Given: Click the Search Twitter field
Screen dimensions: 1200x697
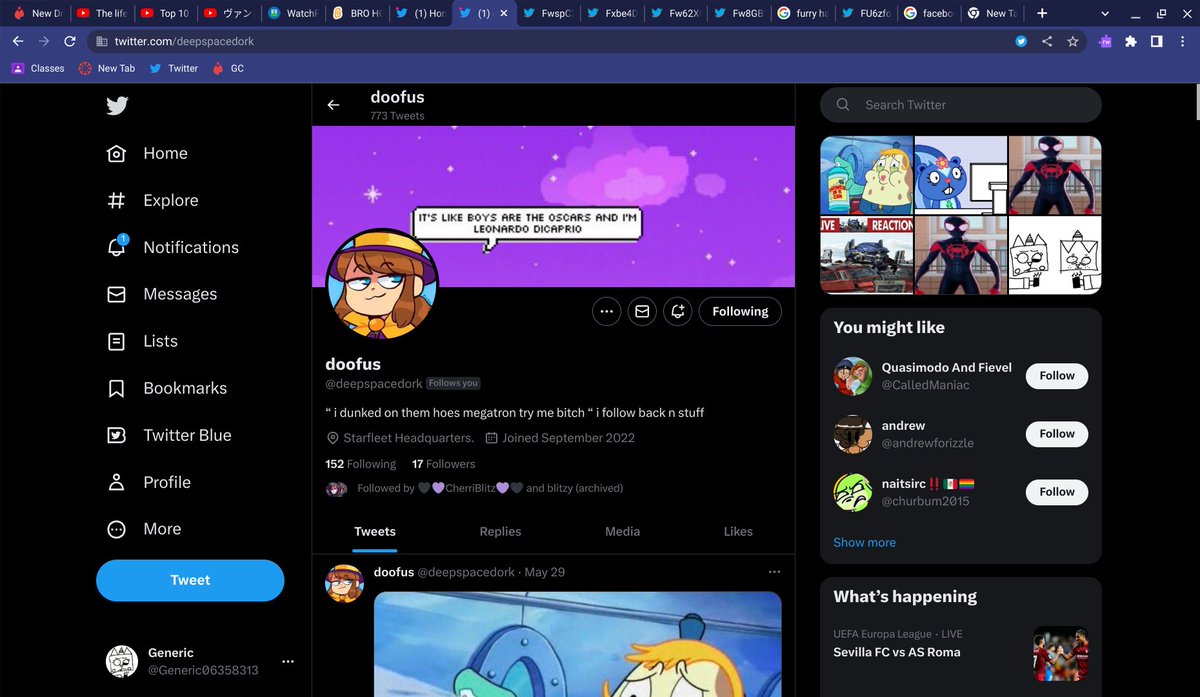Looking at the screenshot, I should pos(960,105).
